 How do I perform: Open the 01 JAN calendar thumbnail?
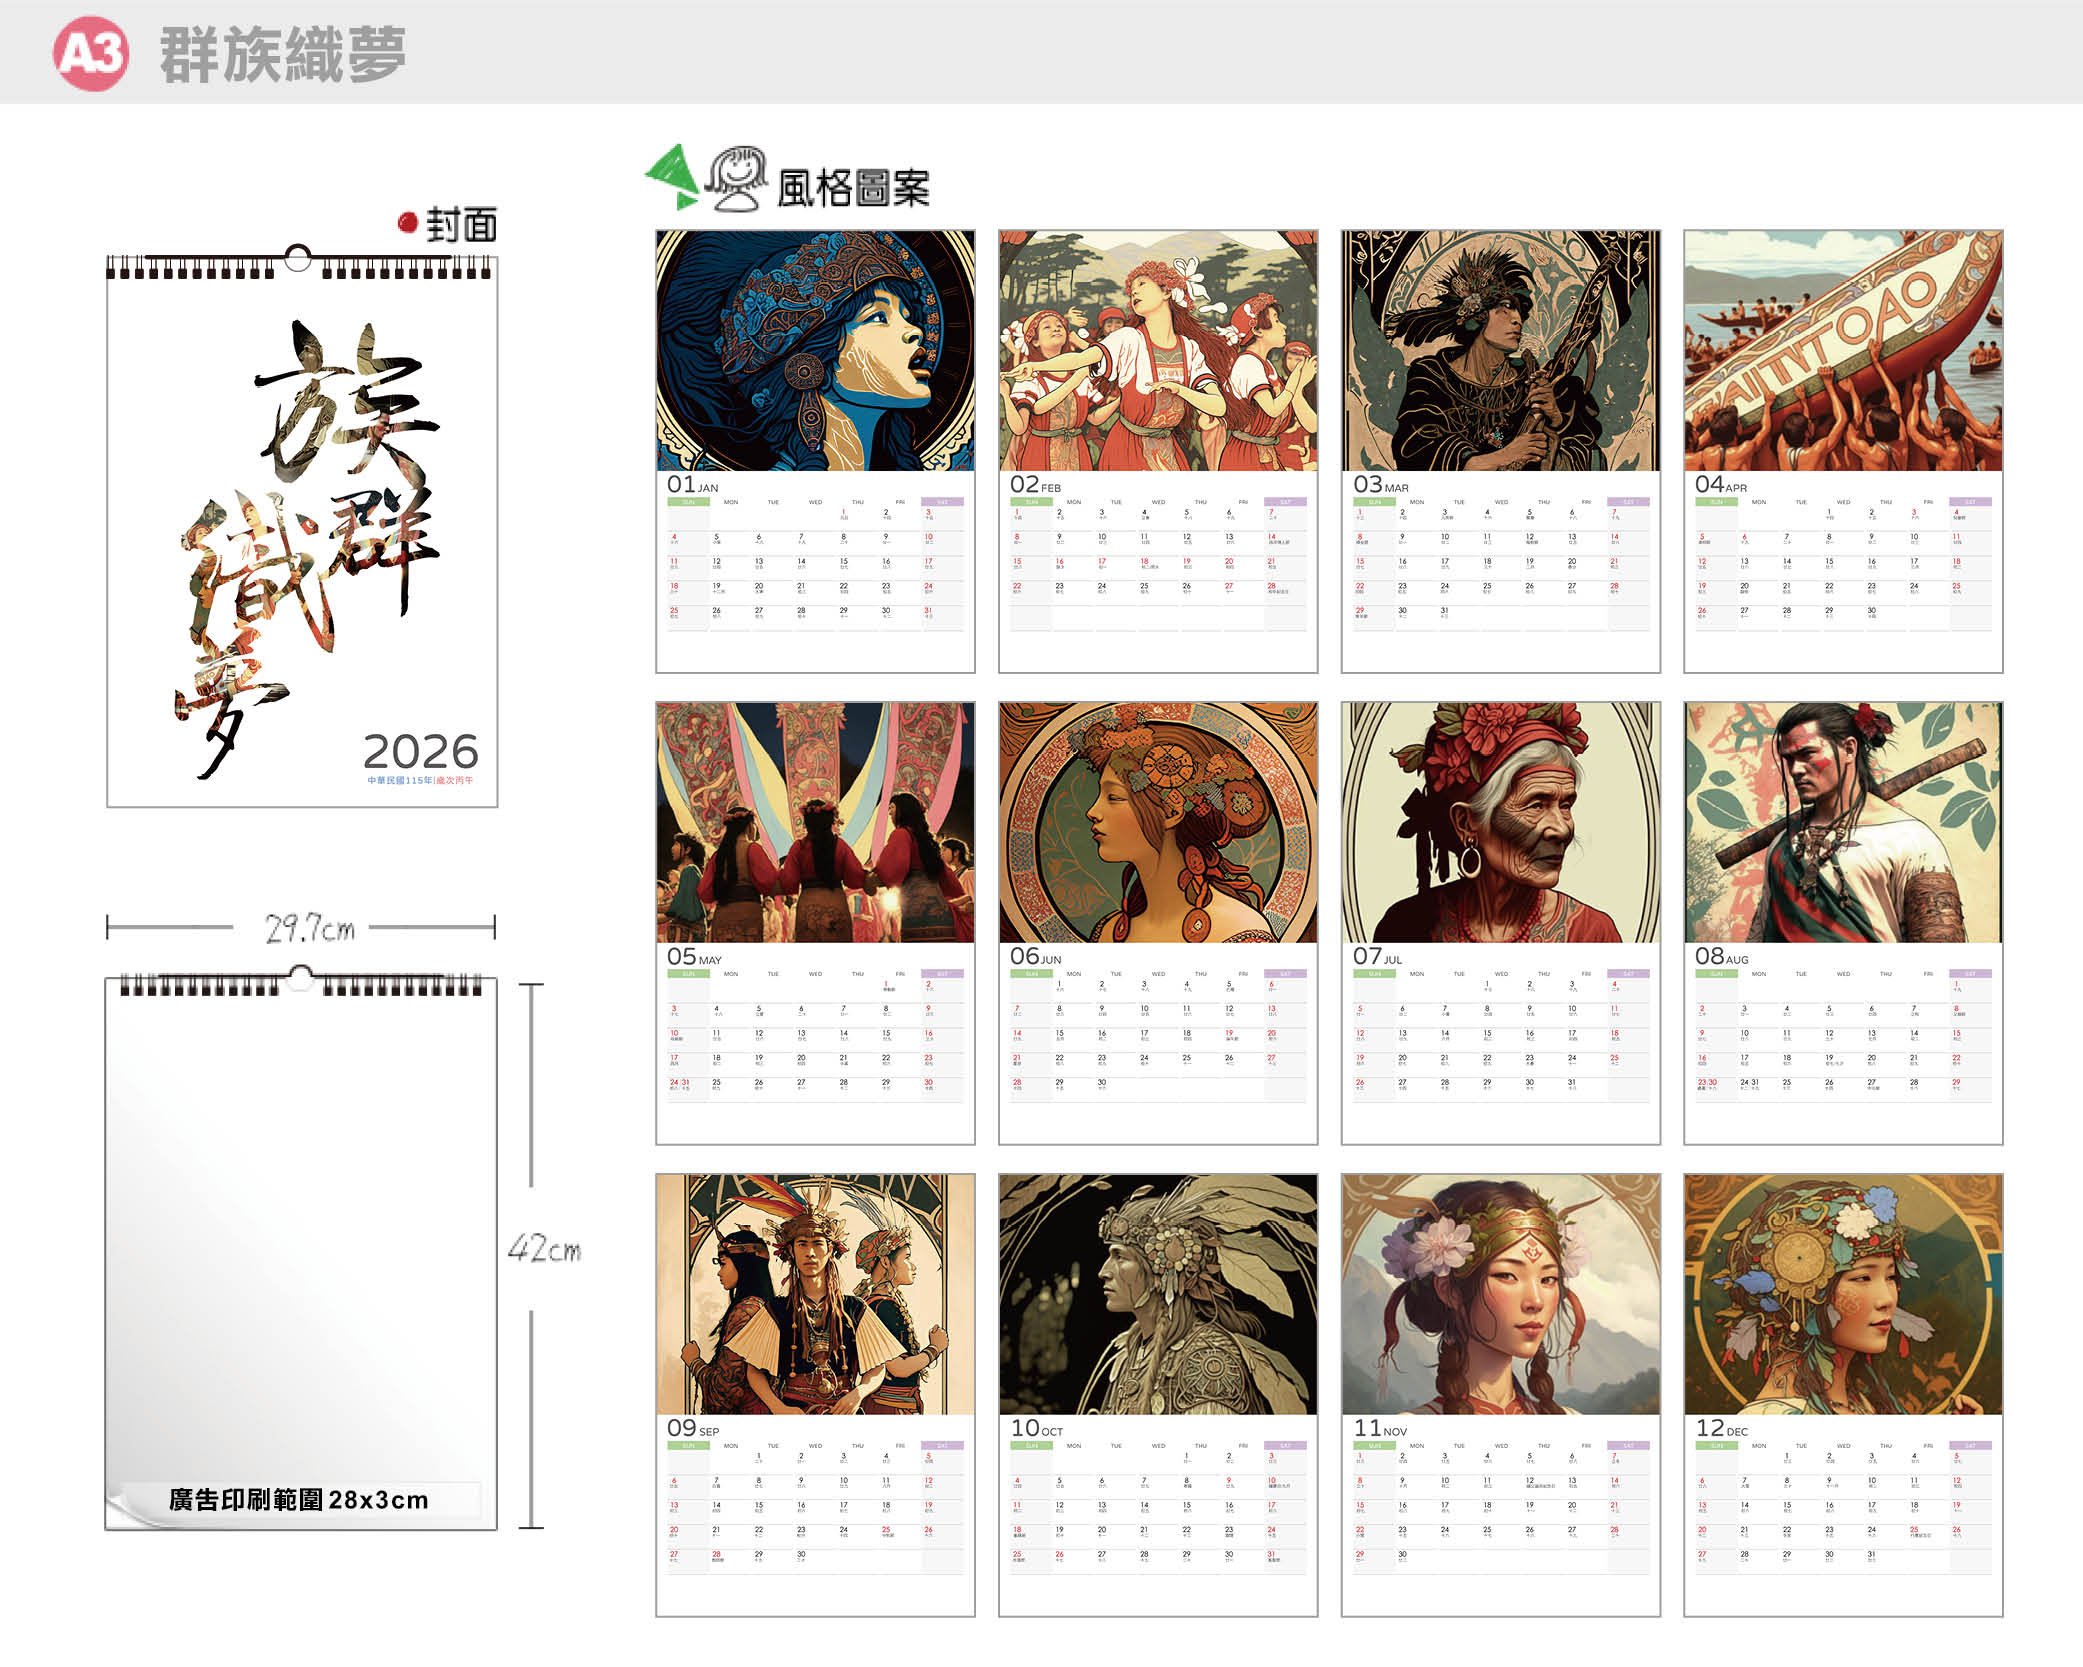tap(815, 451)
